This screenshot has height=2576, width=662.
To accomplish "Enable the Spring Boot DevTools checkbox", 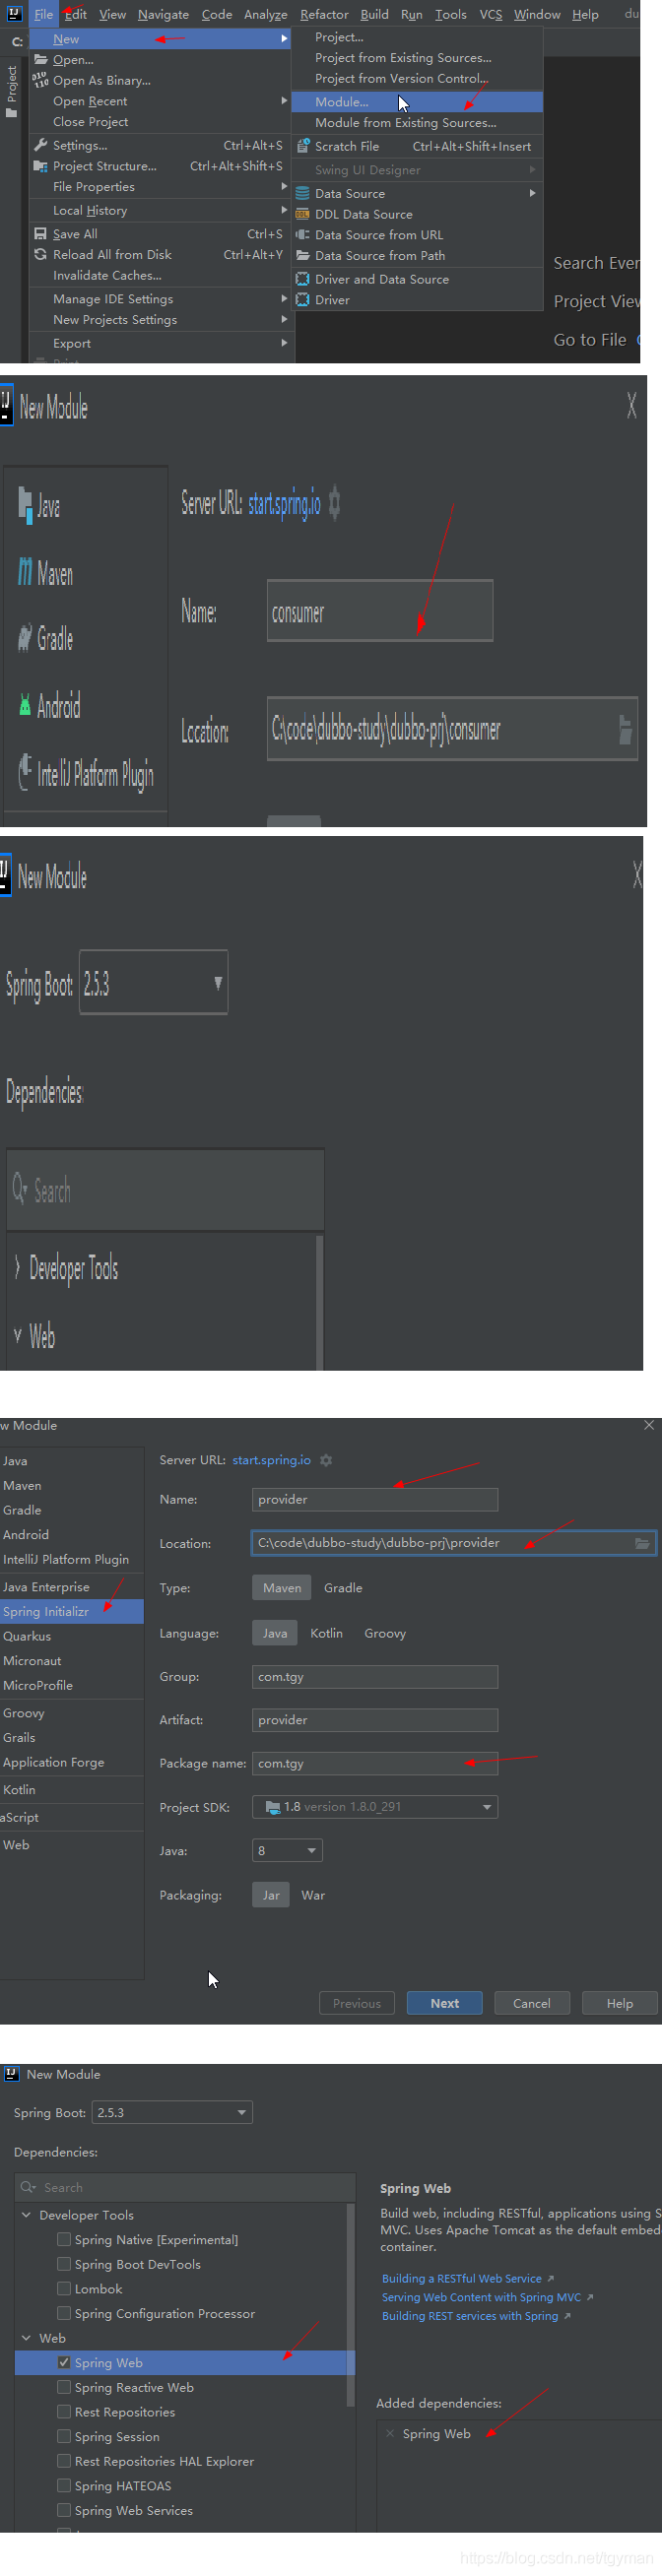I will click(64, 2264).
